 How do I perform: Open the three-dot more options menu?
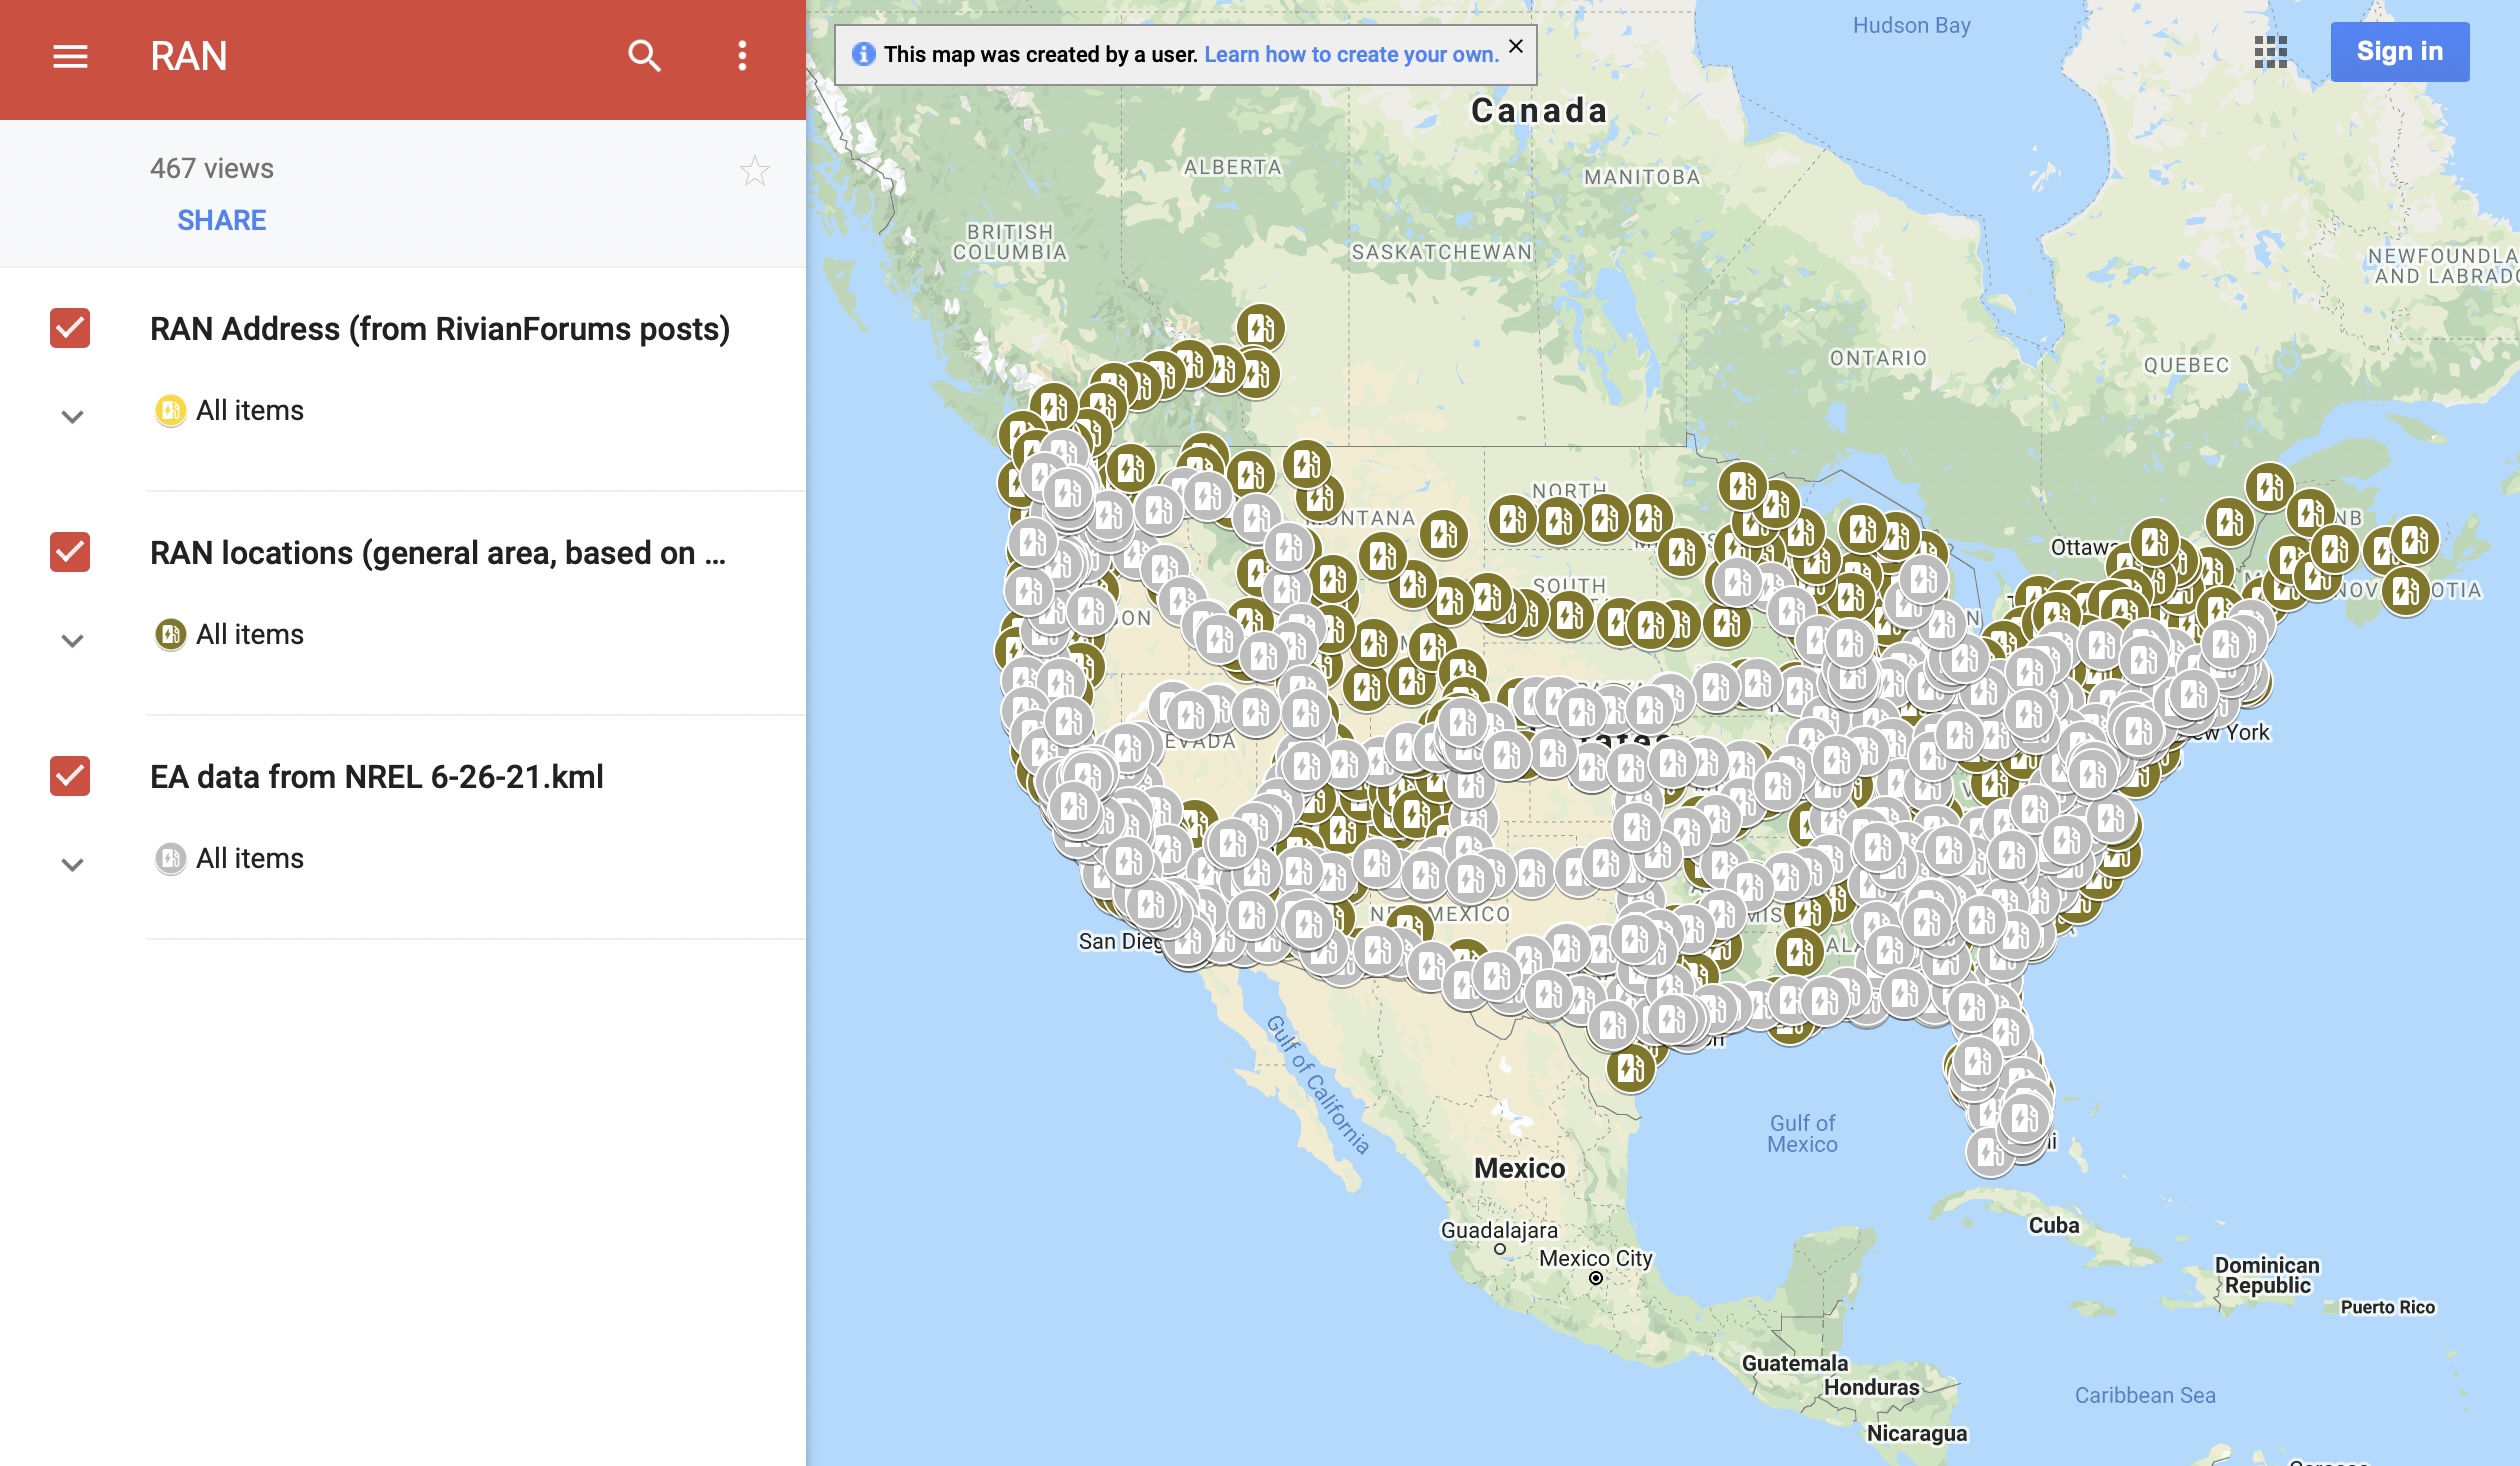[x=742, y=56]
